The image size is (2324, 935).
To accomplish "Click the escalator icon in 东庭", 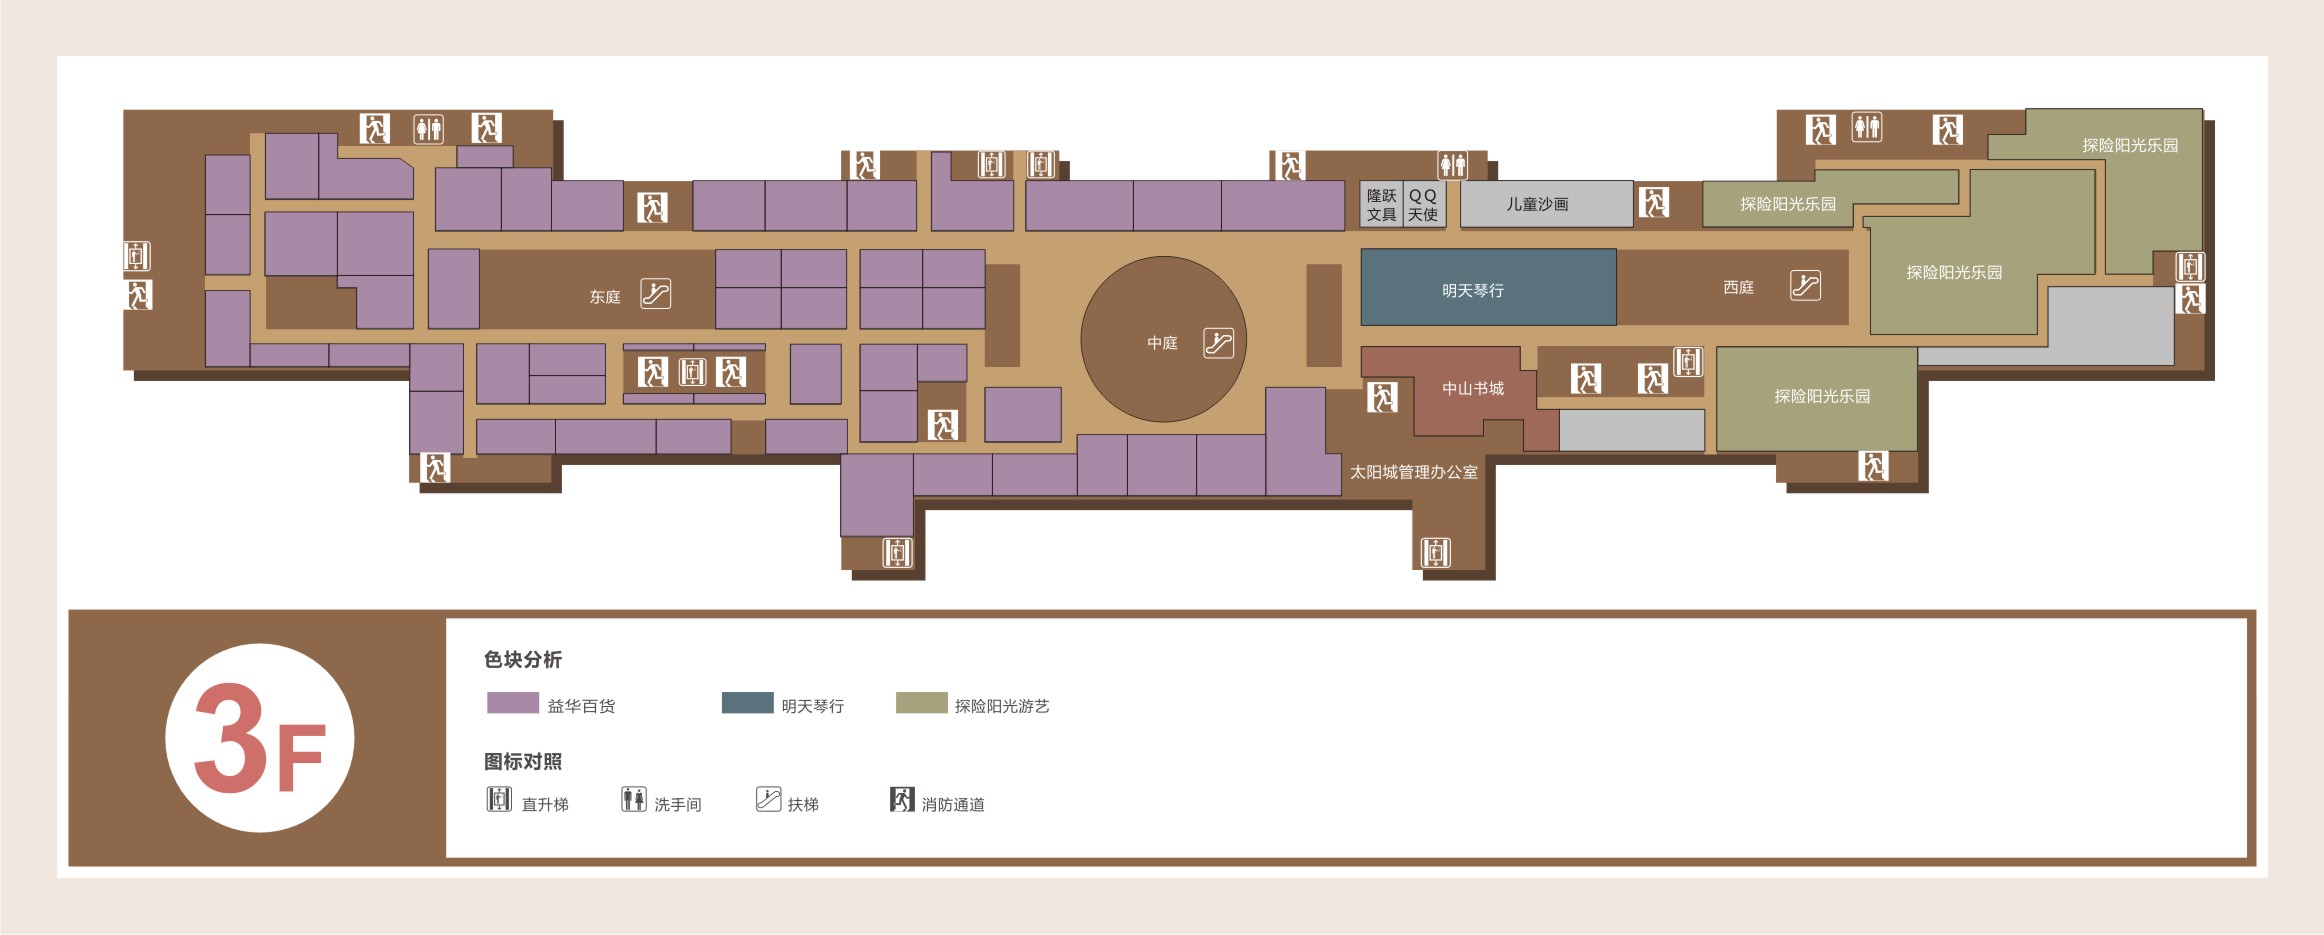I will point(656,294).
